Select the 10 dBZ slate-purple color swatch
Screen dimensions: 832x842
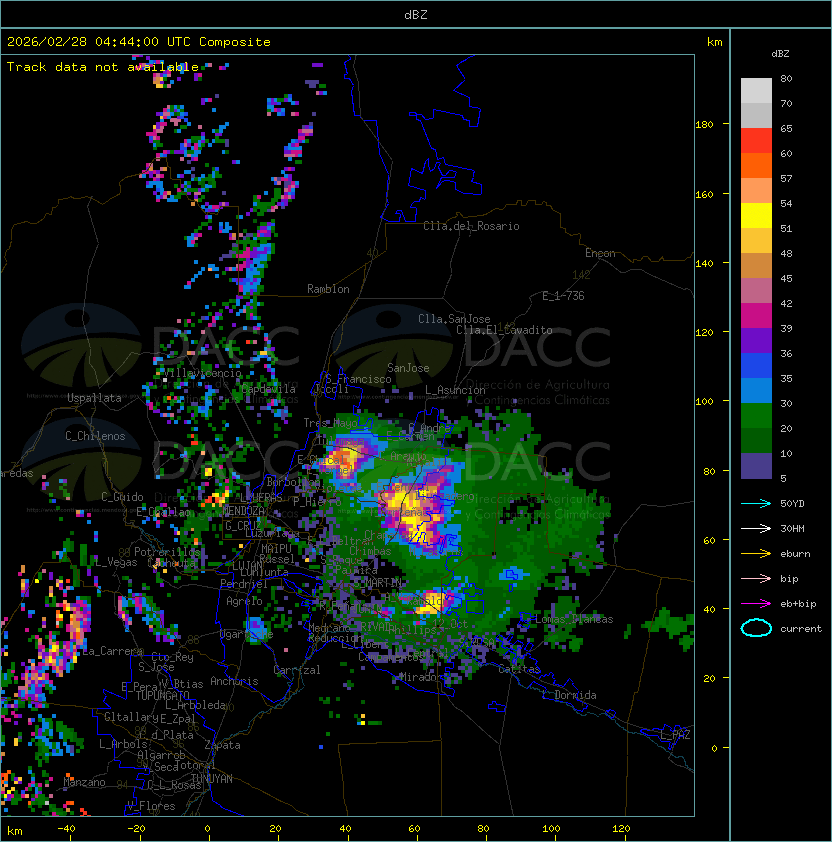tap(756, 466)
